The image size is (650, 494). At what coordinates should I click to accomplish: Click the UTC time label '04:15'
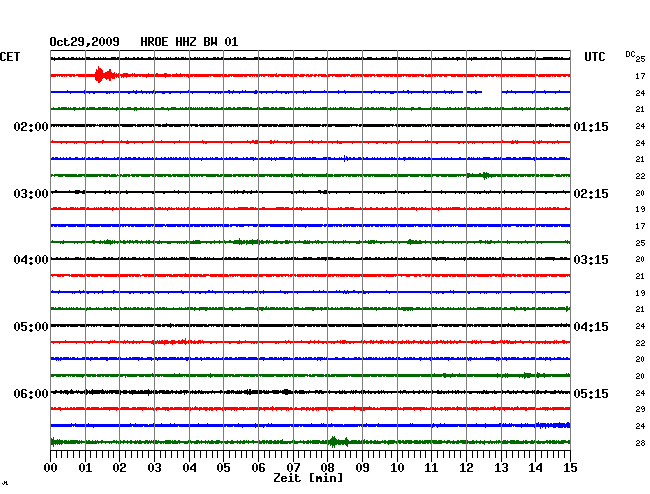591,327
